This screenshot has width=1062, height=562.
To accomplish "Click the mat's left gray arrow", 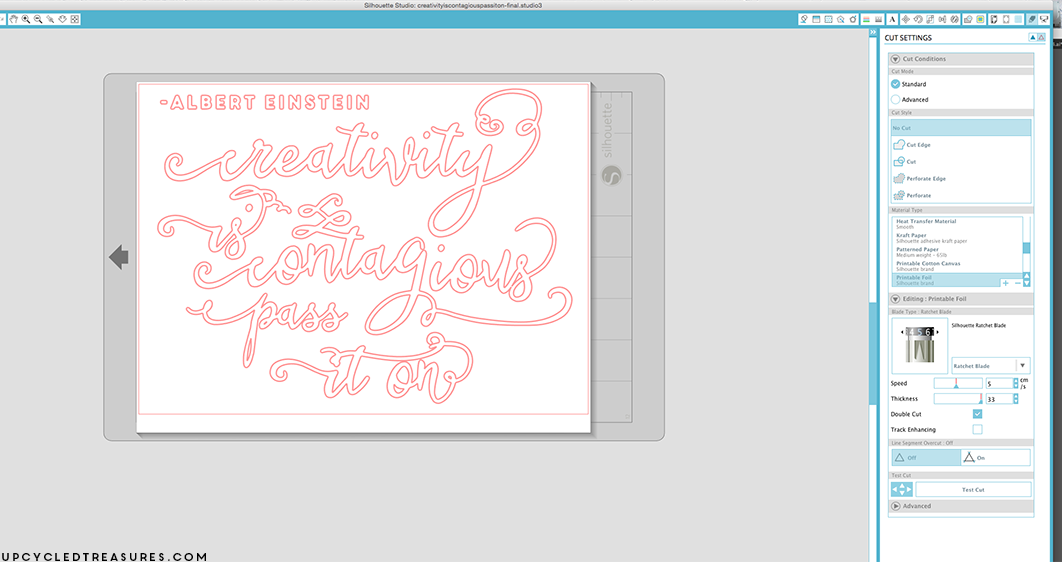I will (x=119, y=257).
